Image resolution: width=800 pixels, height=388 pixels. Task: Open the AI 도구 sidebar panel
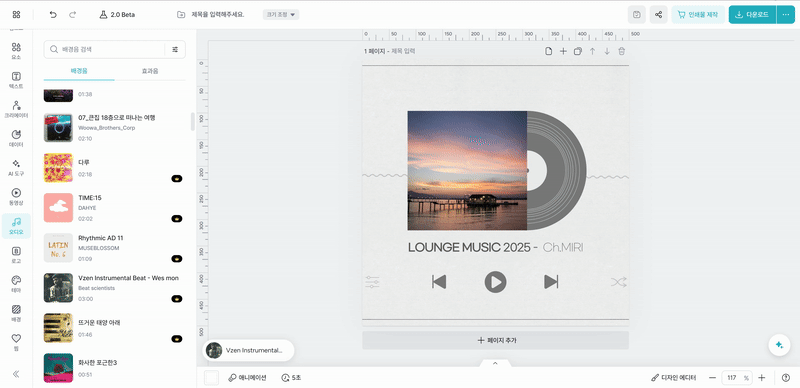tap(16, 167)
